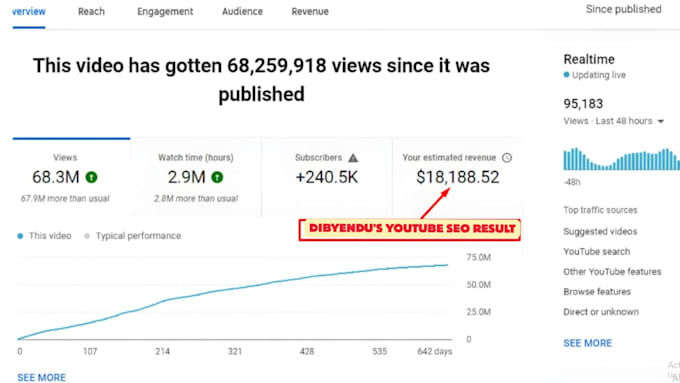680x383 pixels.
Task: Click the green up arrow next to 68.3M
Action: (x=92, y=177)
